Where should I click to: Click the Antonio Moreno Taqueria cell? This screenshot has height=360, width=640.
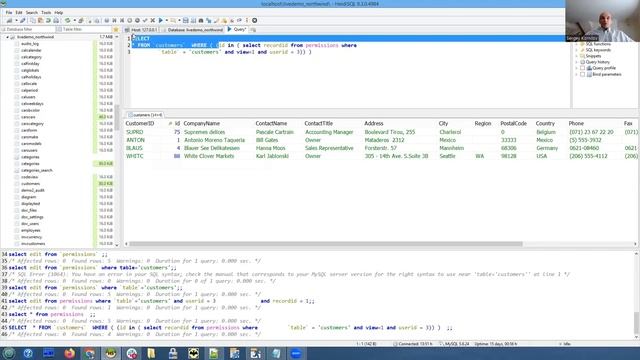(x=214, y=140)
